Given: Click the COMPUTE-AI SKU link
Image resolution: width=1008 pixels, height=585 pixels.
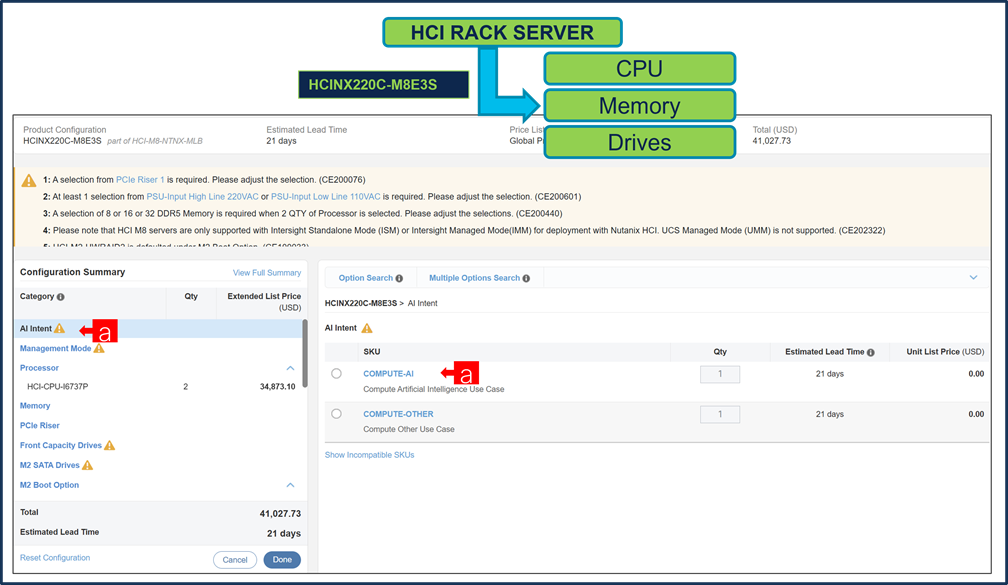Looking at the screenshot, I should point(388,374).
